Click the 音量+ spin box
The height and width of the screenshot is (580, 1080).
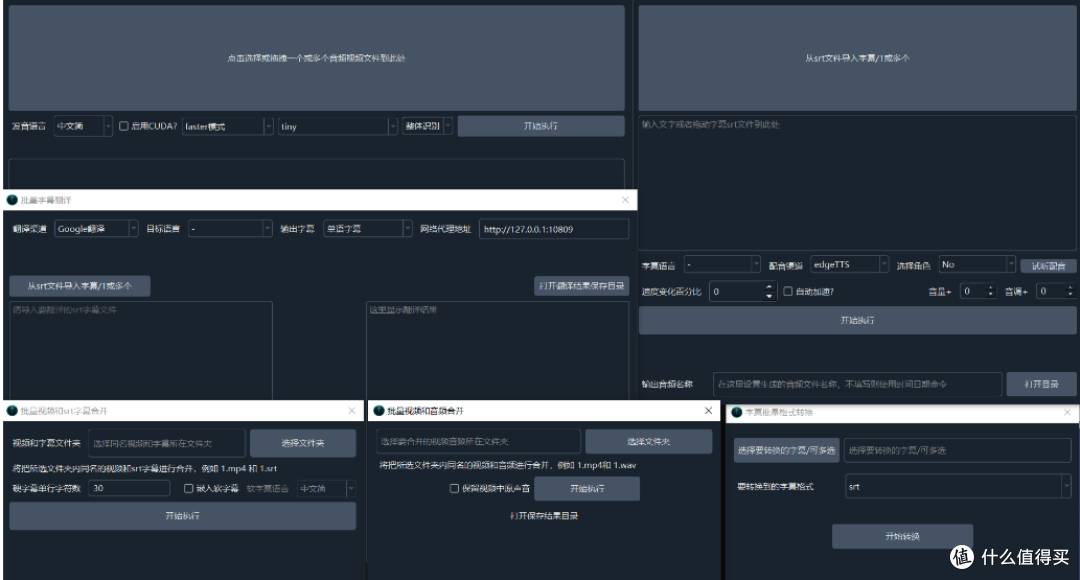(978, 291)
